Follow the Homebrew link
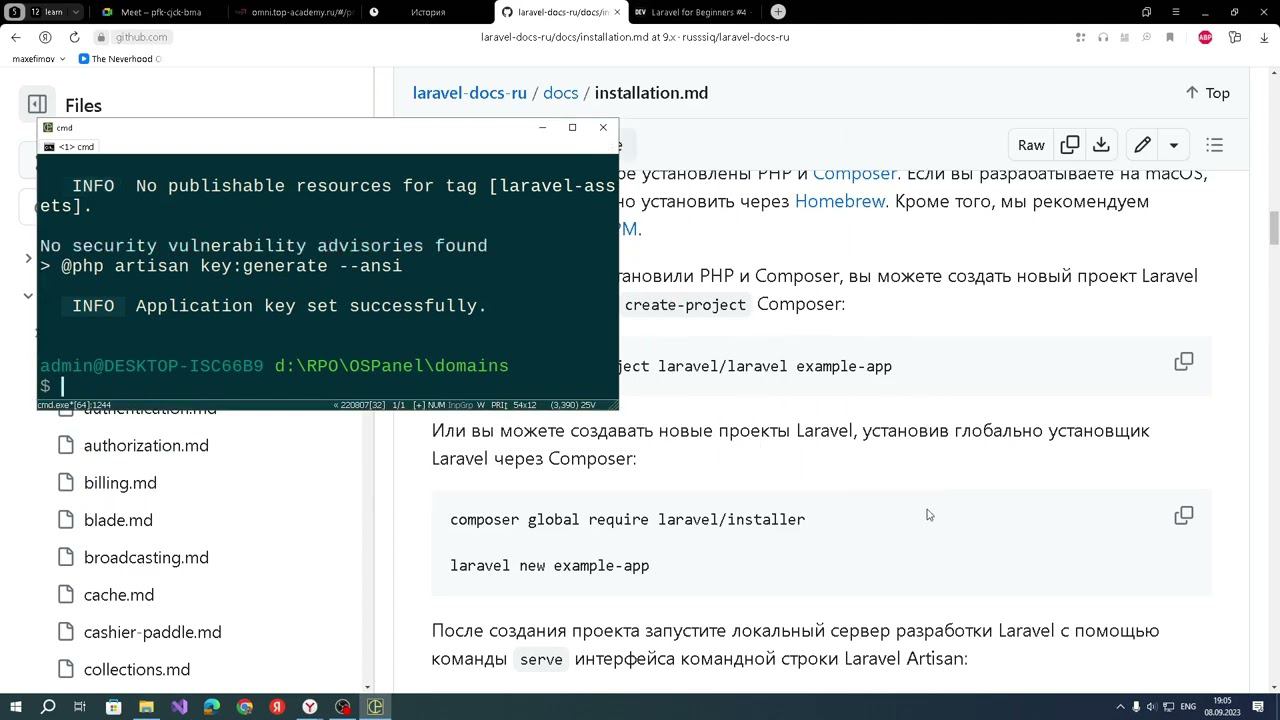The width and height of the screenshot is (1280, 720). [x=840, y=201]
